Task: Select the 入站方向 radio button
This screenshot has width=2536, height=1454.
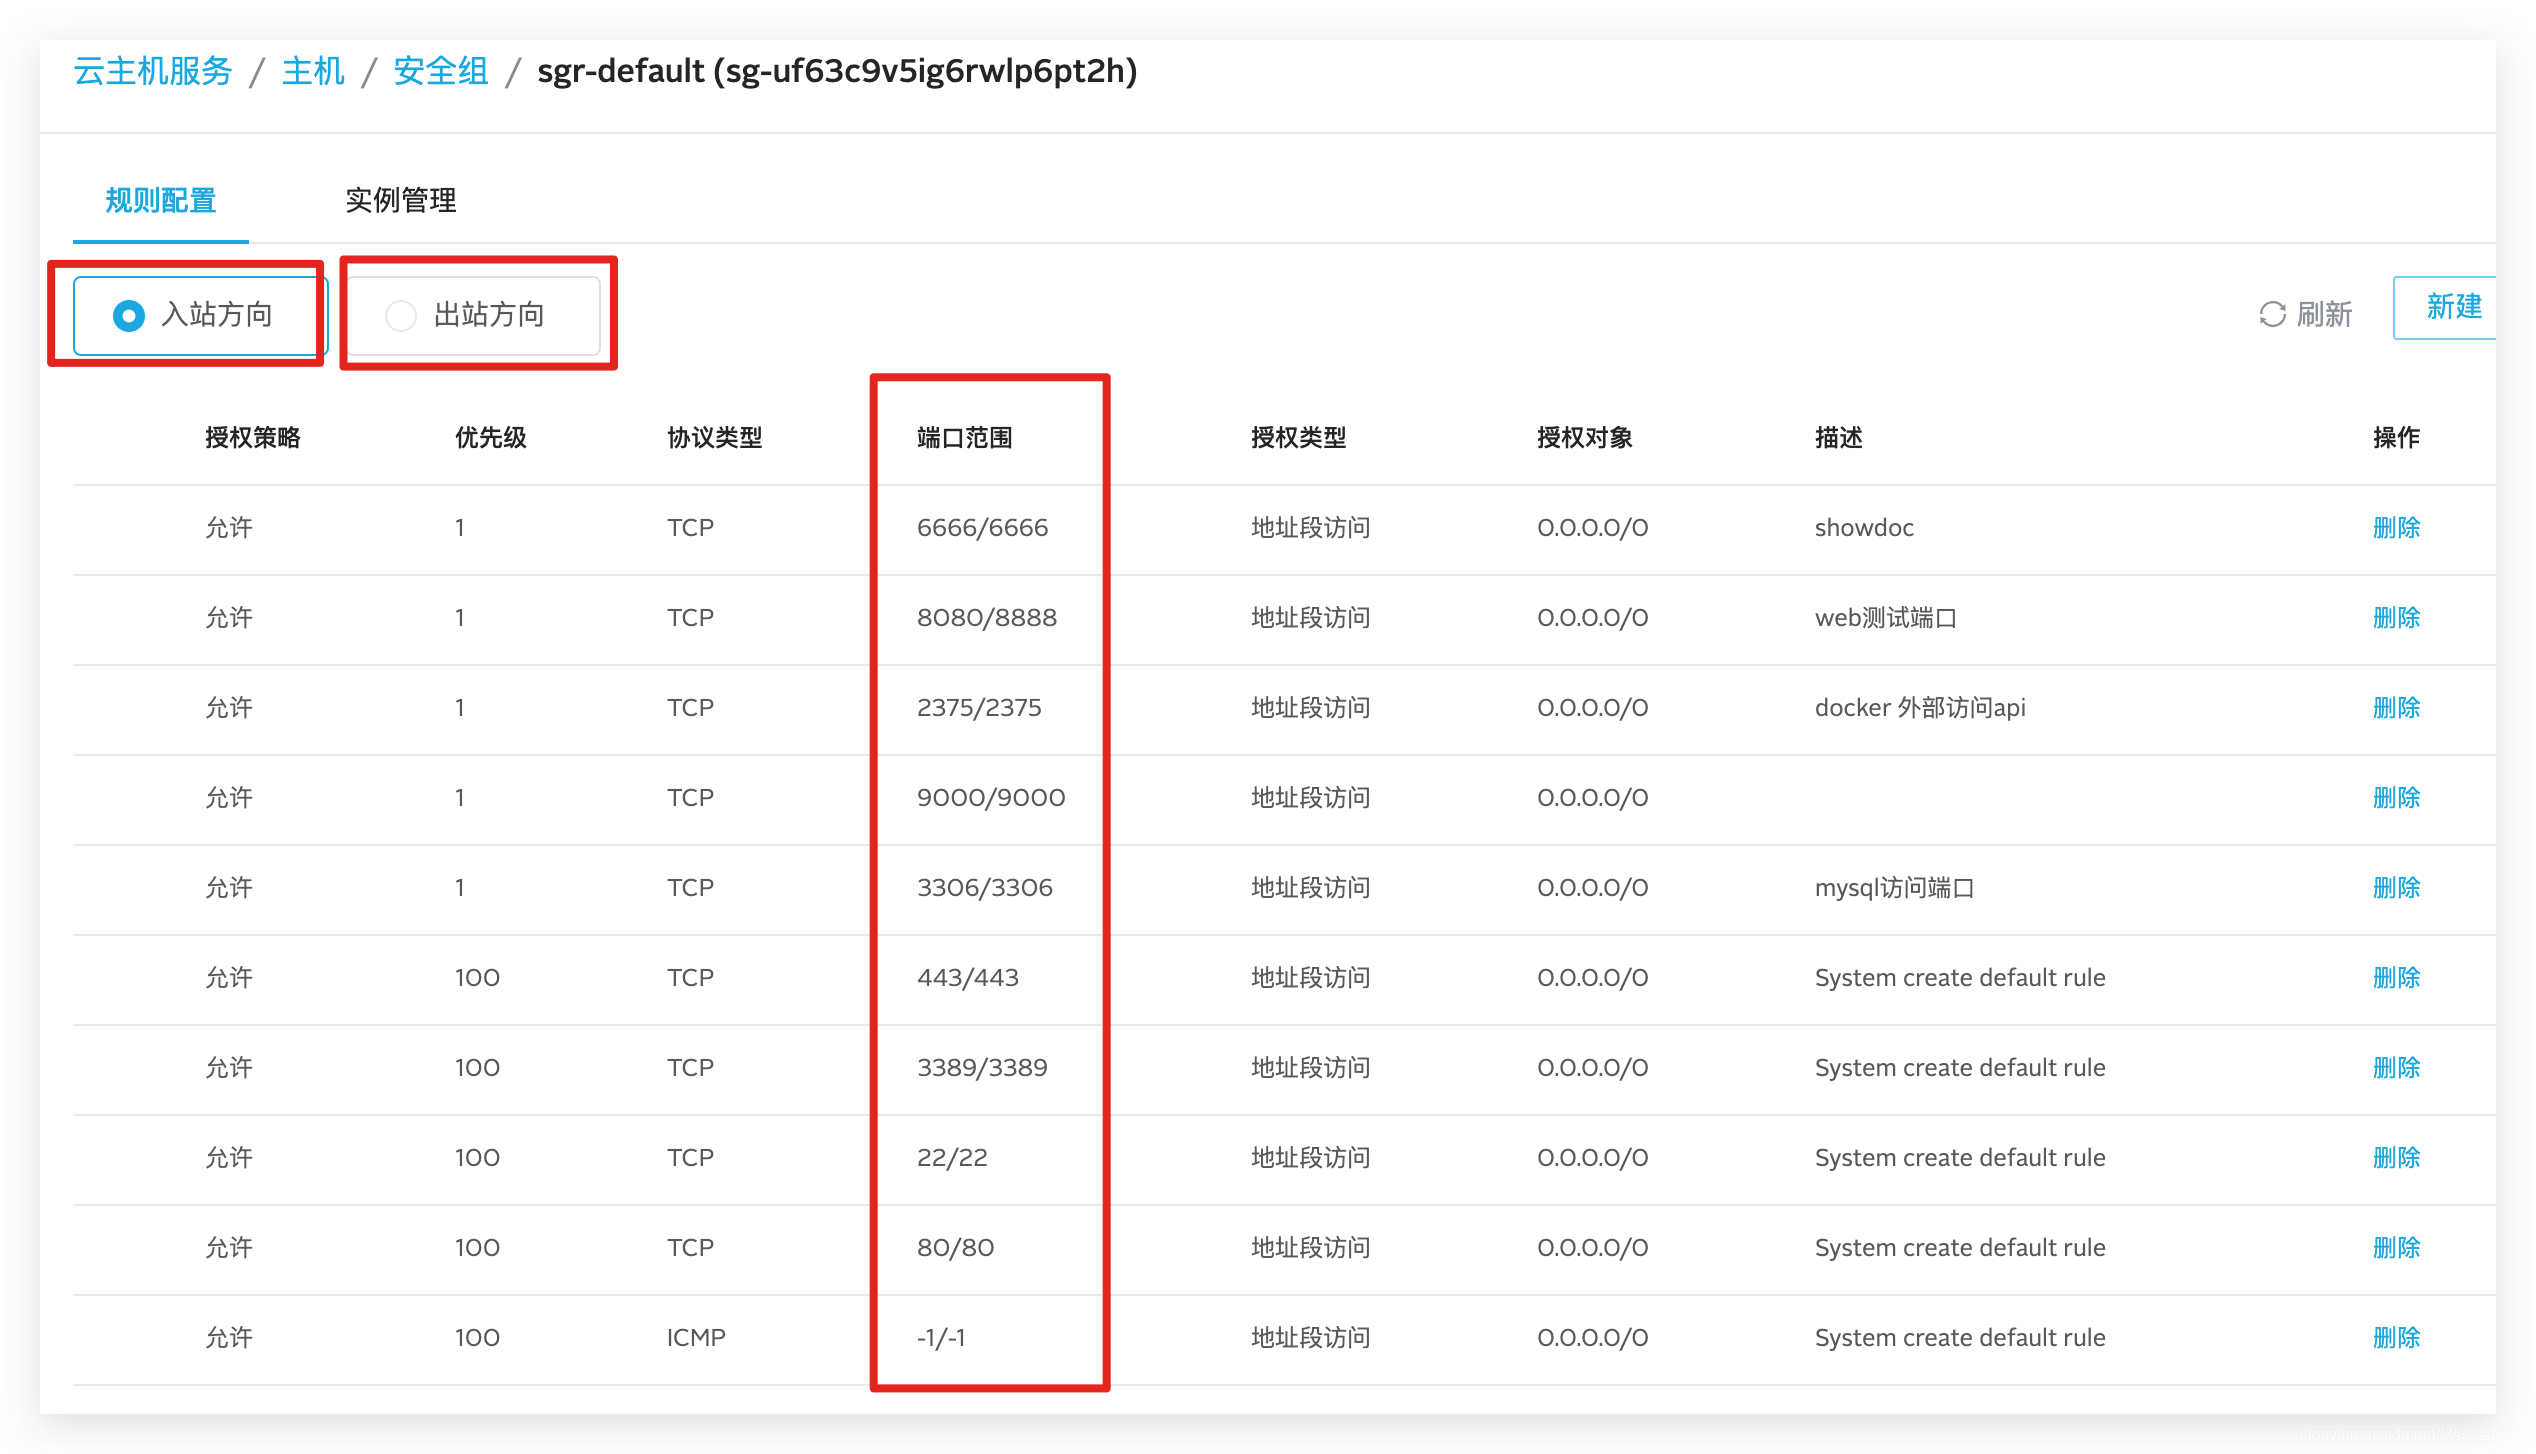Action: coord(129,316)
